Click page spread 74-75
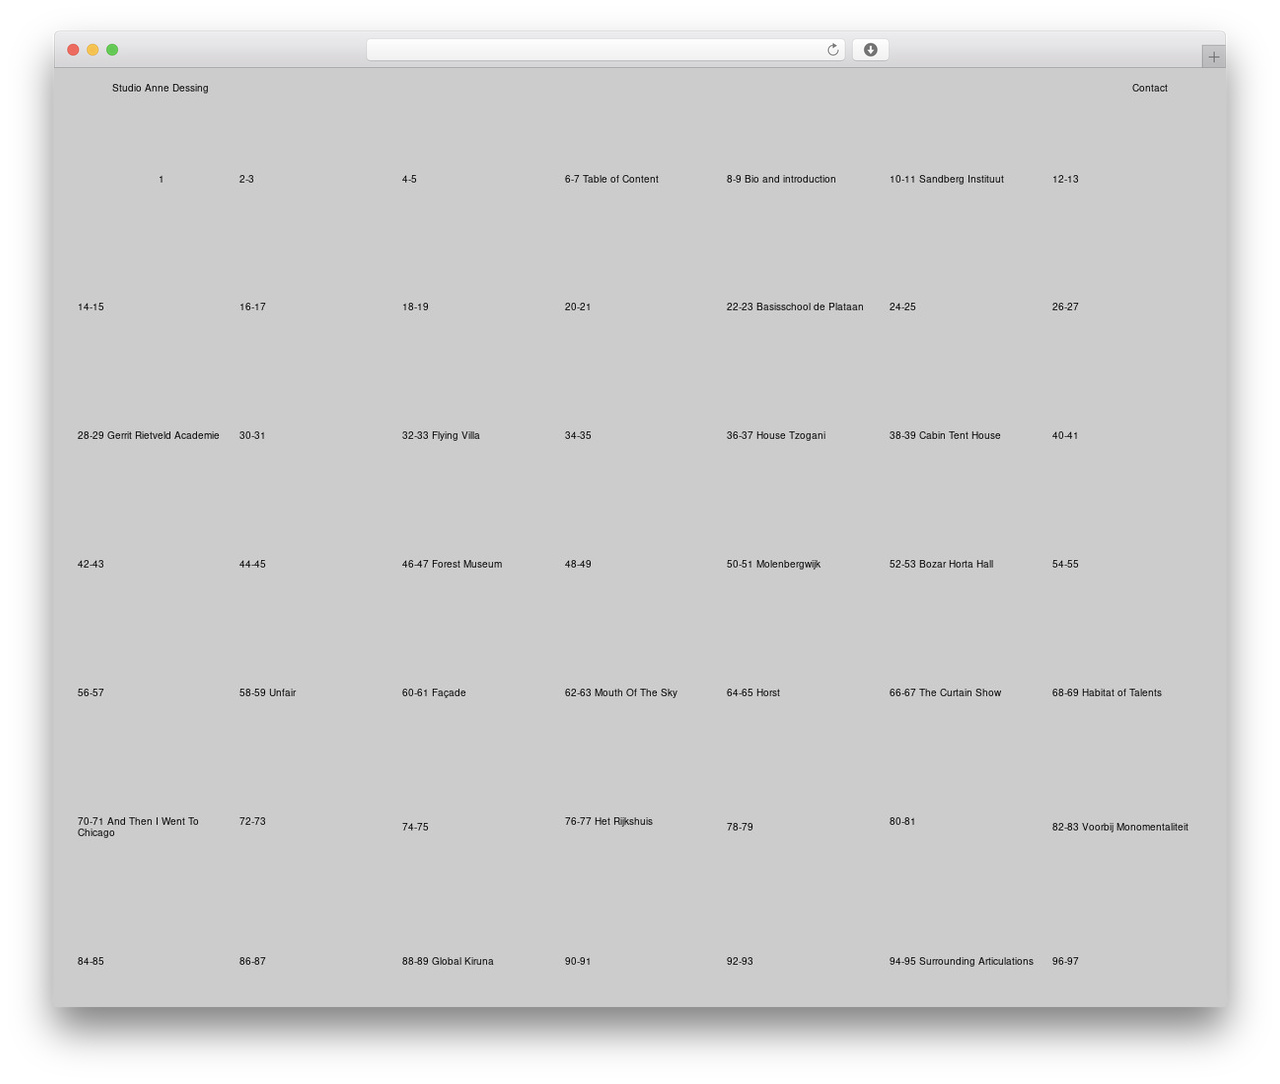The image size is (1280, 1084). (x=415, y=827)
